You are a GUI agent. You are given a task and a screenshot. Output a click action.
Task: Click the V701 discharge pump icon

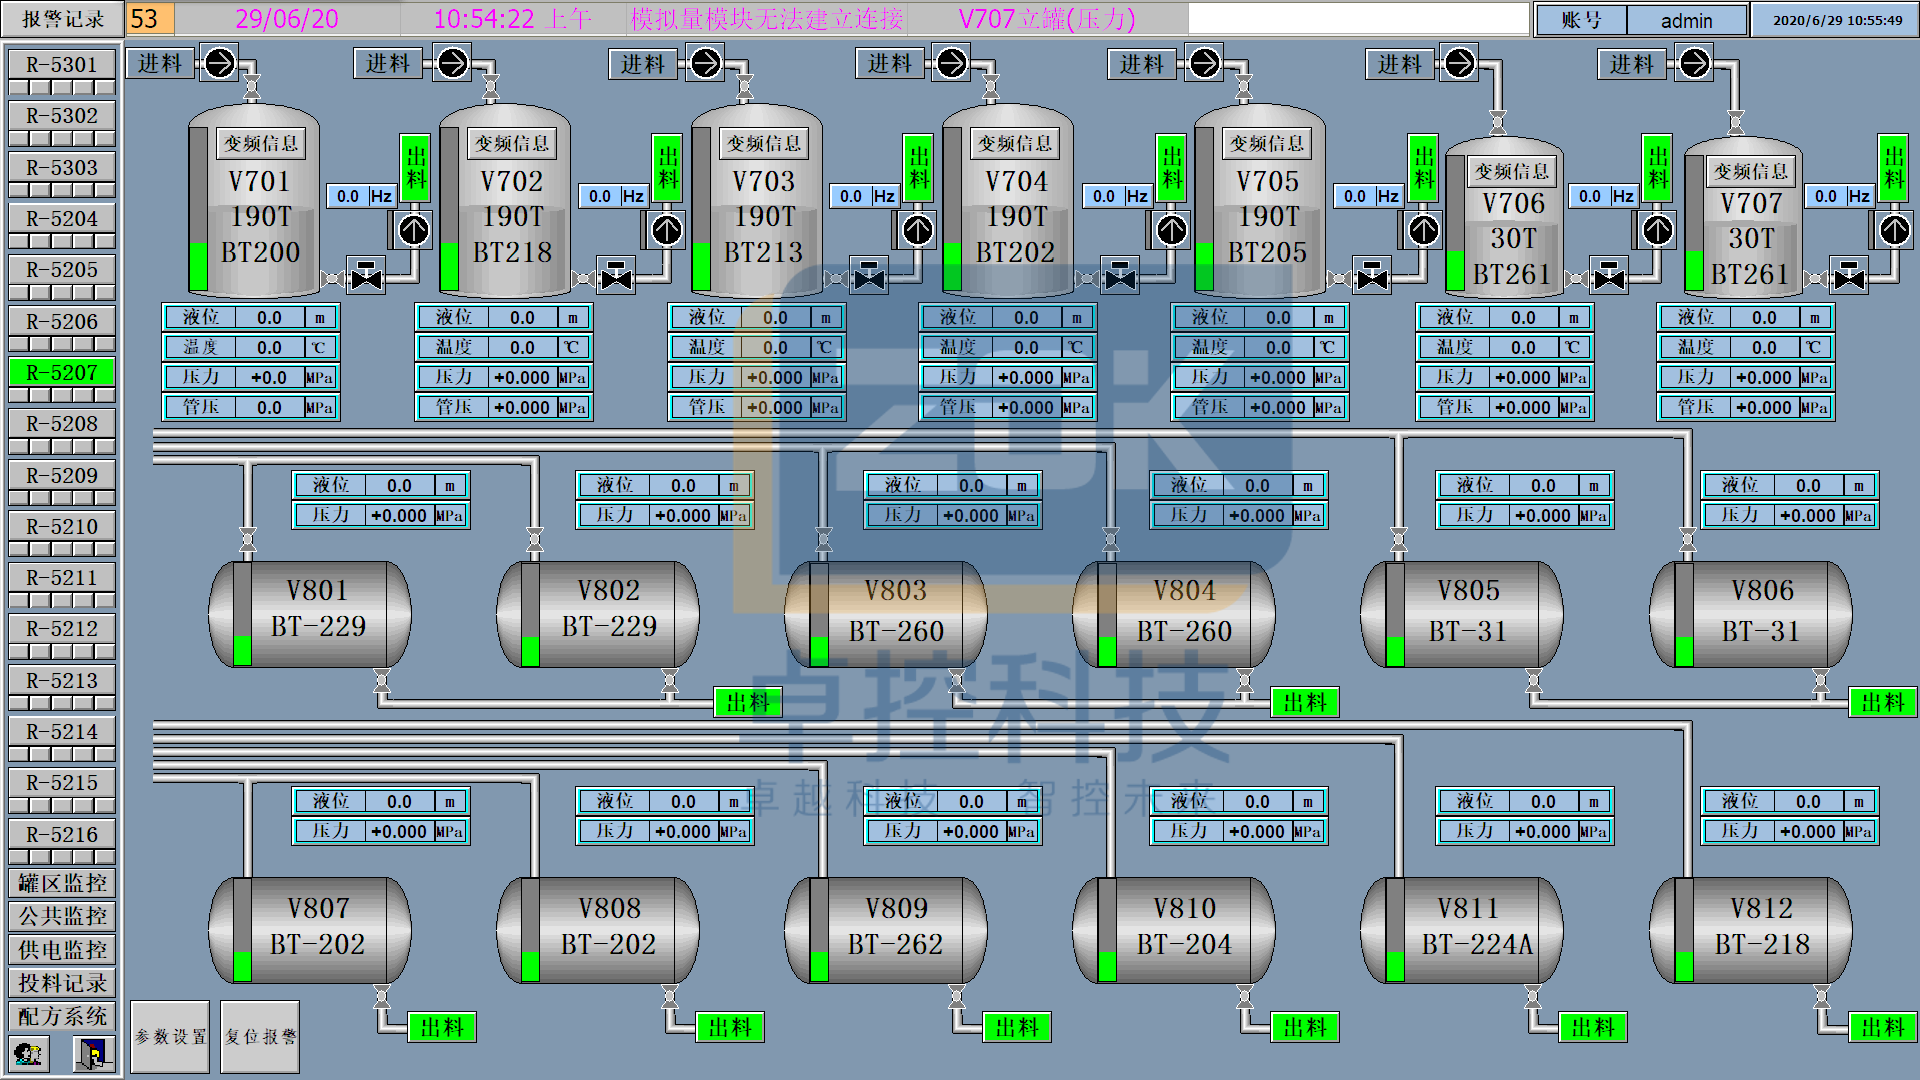413,231
